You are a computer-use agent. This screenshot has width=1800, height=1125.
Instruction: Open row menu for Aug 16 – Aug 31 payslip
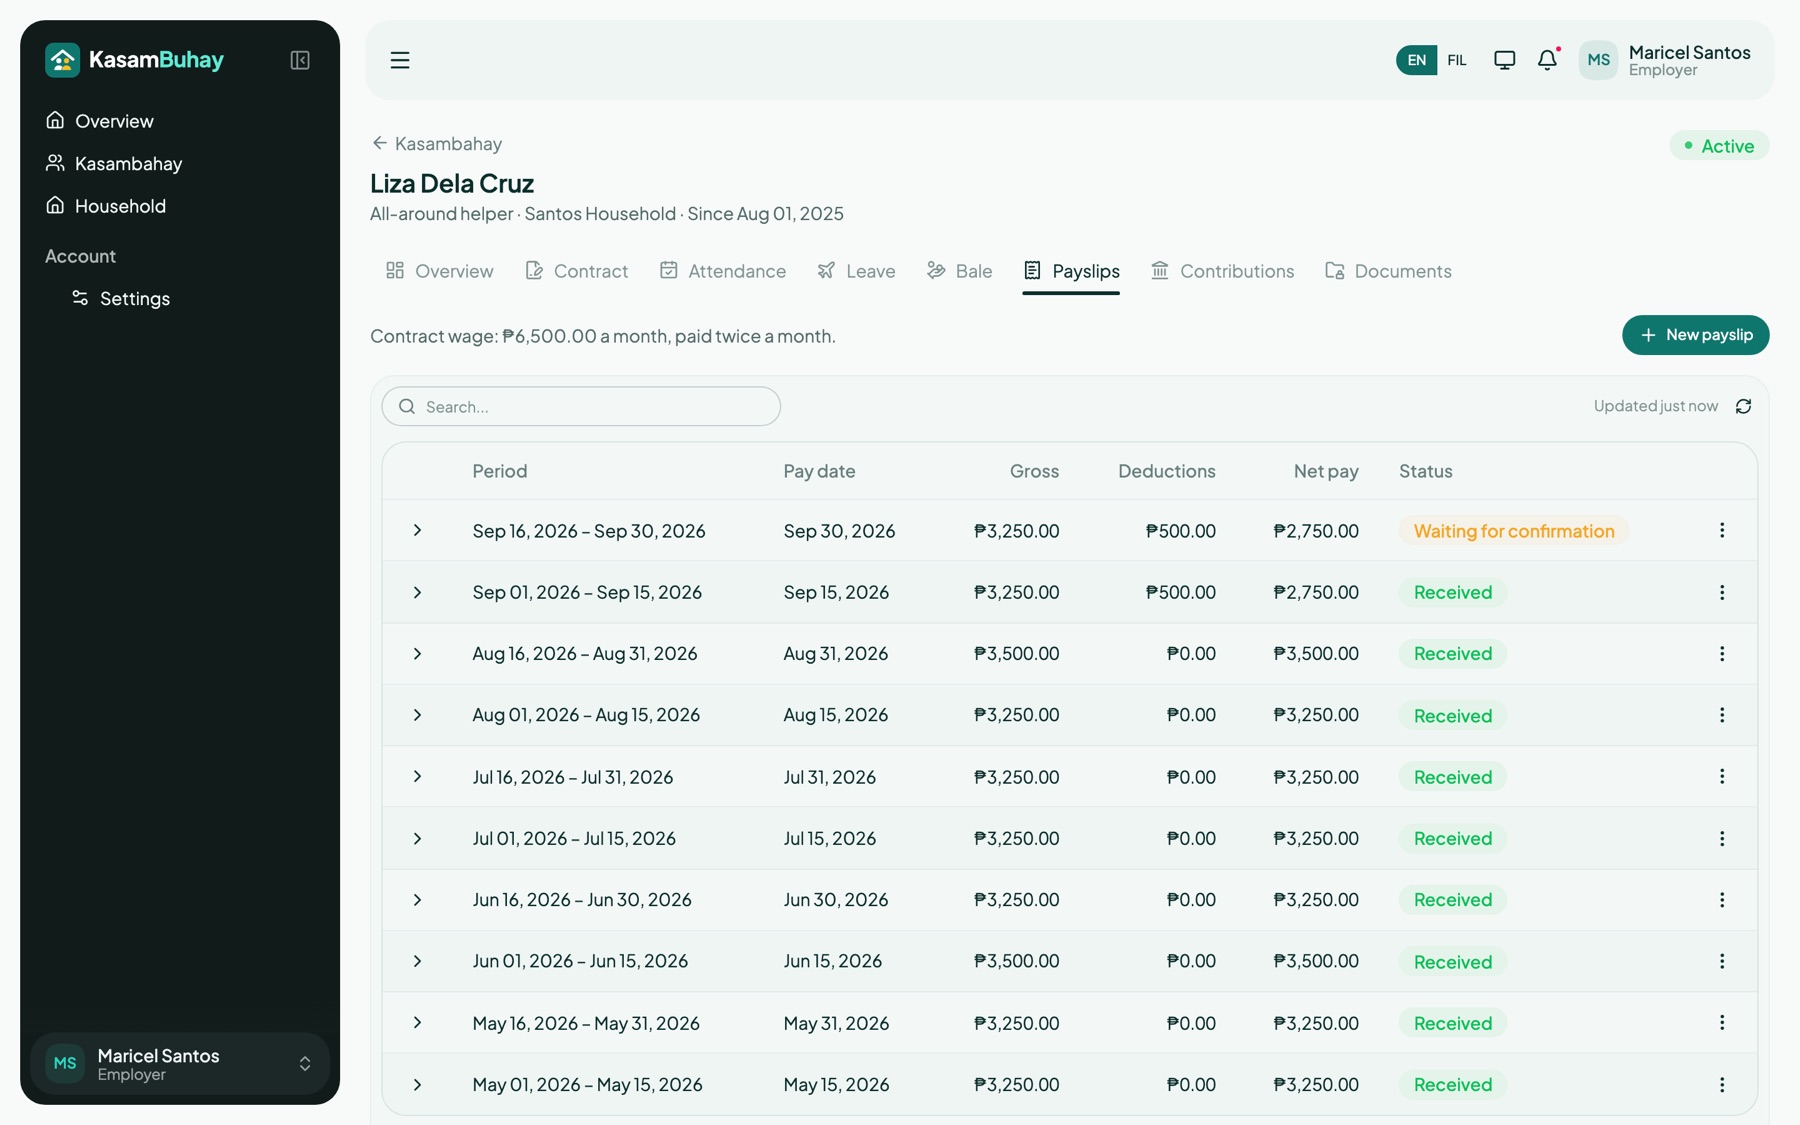pos(1722,653)
